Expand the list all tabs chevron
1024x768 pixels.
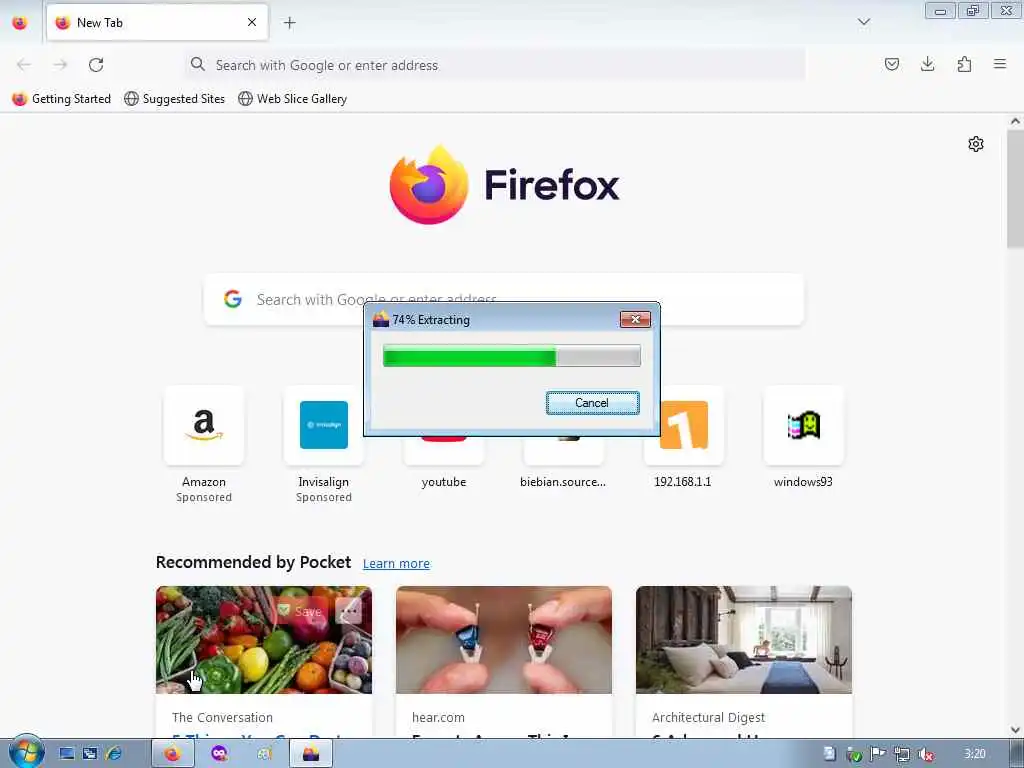point(863,22)
